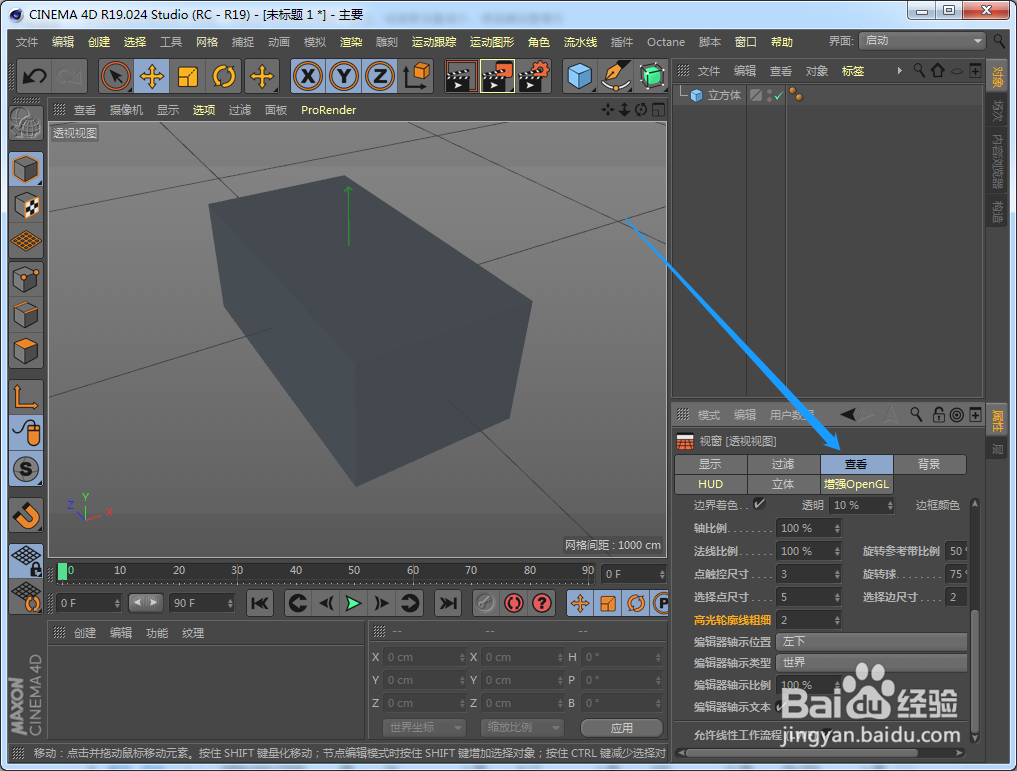Switch to HUD tab

click(x=710, y=484)
